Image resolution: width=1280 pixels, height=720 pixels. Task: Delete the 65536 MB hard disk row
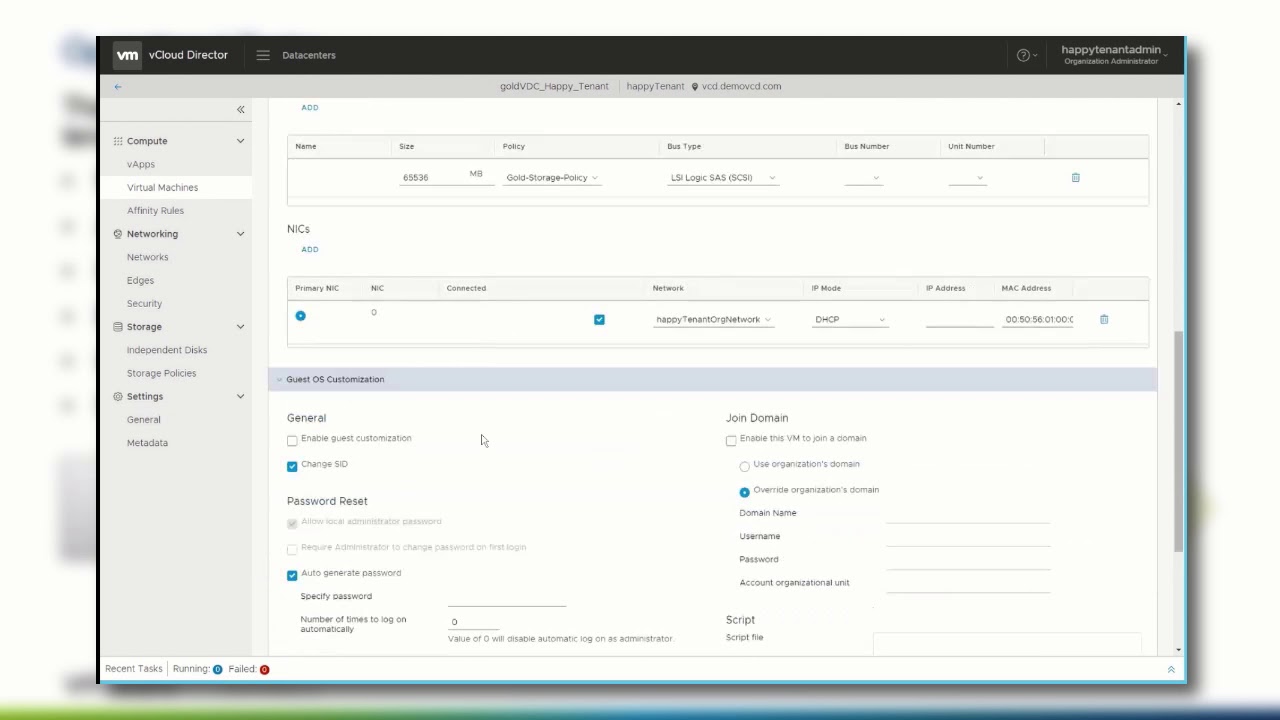pyautogui.click(x=1076, y=178)
